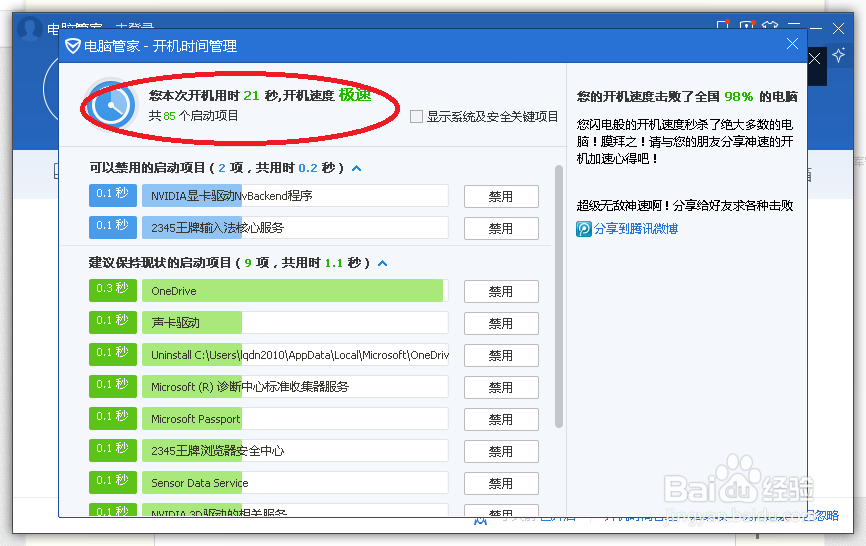Minimize the main 电脑管家 window
The height and width of the screenshot is (546, 866).
click(x=816, y=28)
